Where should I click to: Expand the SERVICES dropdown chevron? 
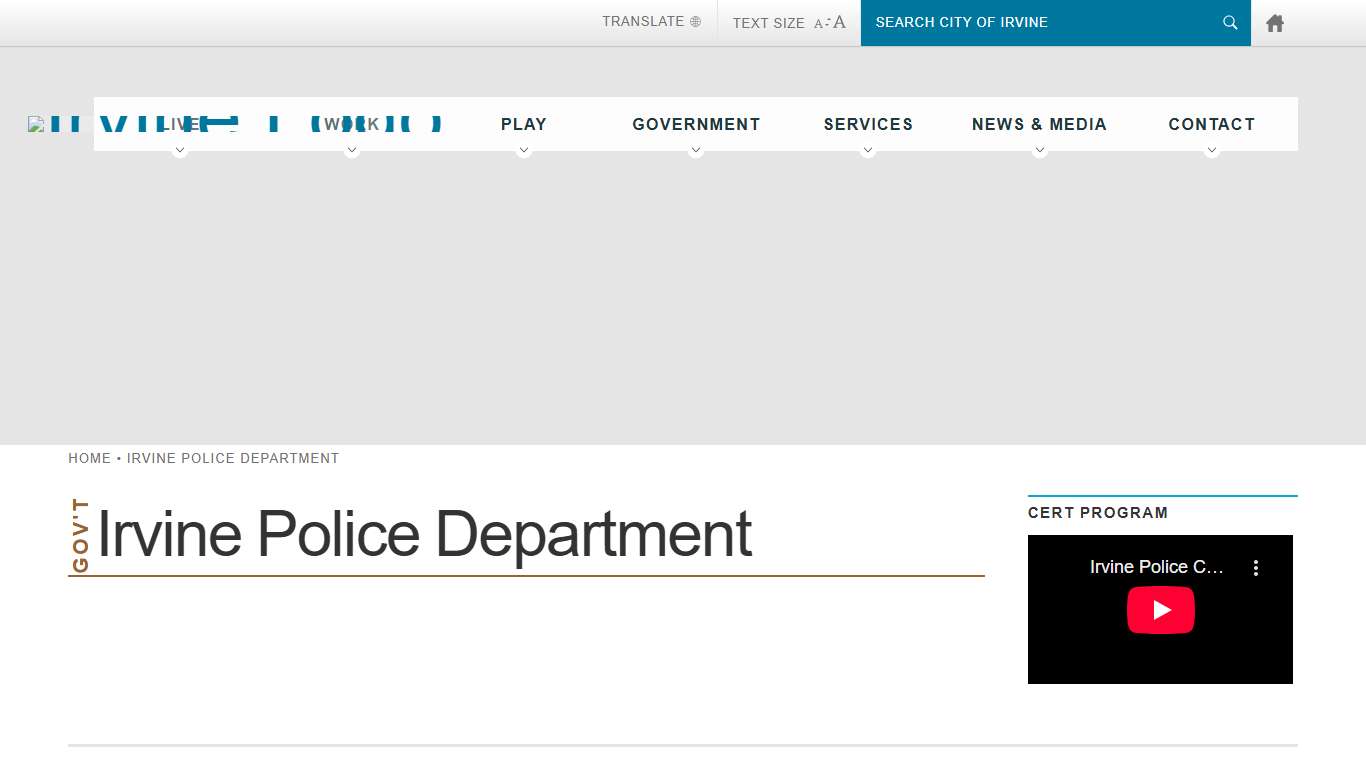(868, 149)
